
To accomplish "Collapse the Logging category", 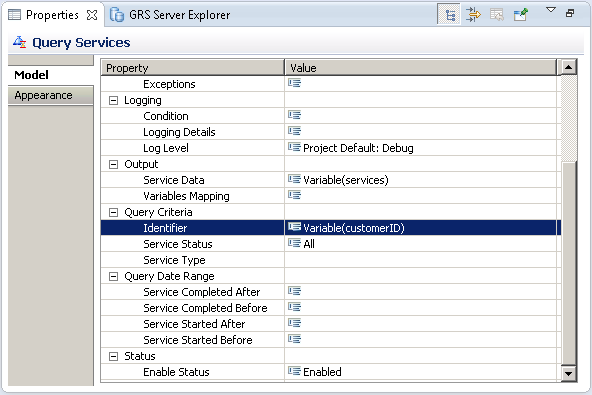I will click(113, 100).
